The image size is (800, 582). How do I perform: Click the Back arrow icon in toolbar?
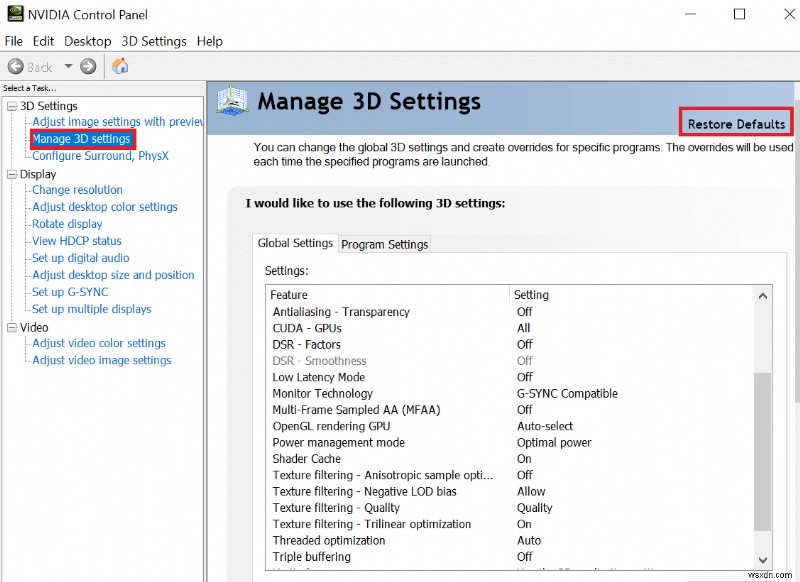tap(16, 67)
